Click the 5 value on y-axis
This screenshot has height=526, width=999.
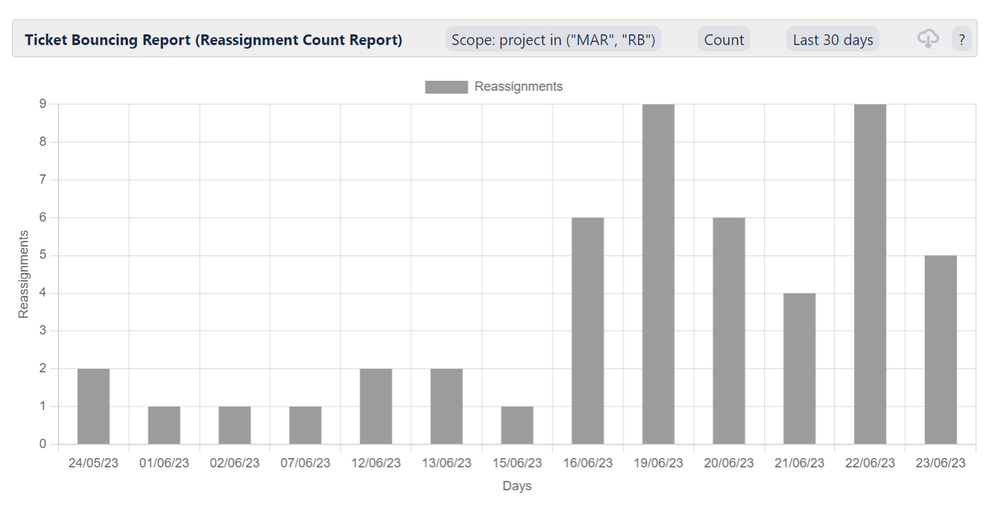(43, 255)
